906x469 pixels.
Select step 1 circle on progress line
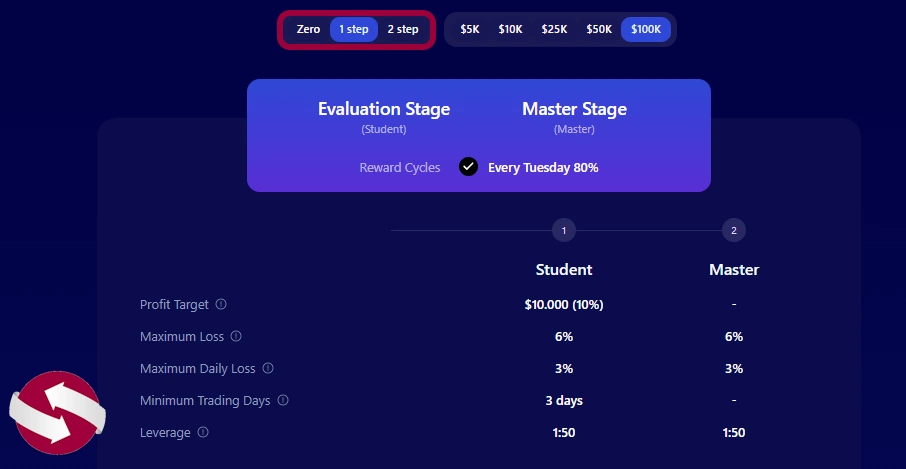pyautogui.click(x=563, y=230)
